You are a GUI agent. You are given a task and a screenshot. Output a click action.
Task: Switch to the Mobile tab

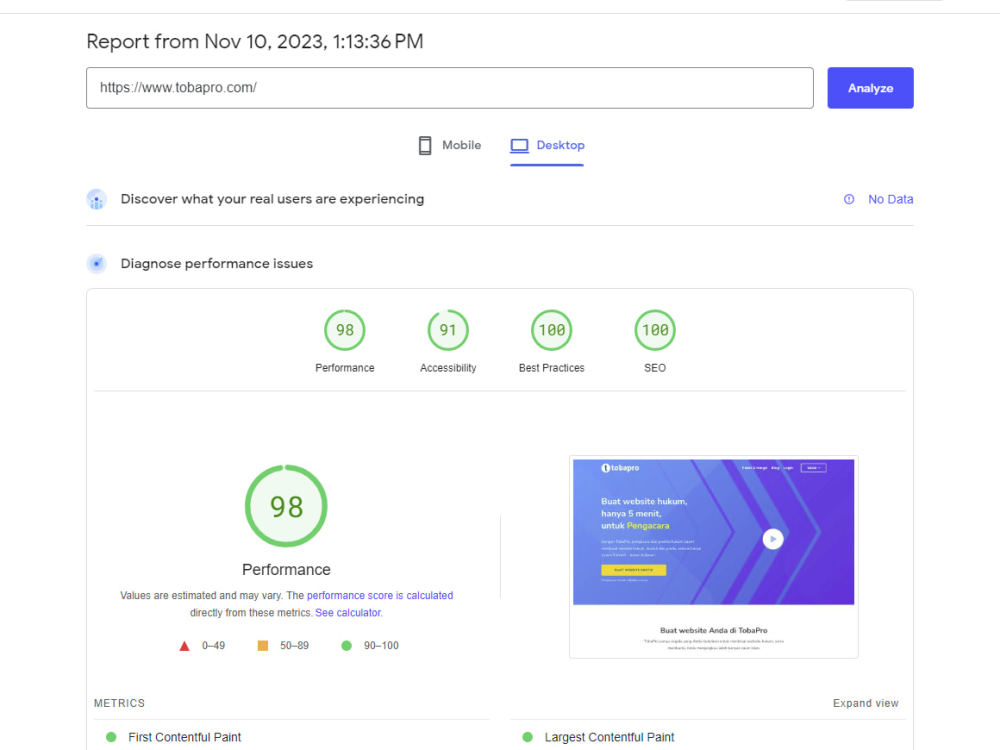(x=450, y=145)
